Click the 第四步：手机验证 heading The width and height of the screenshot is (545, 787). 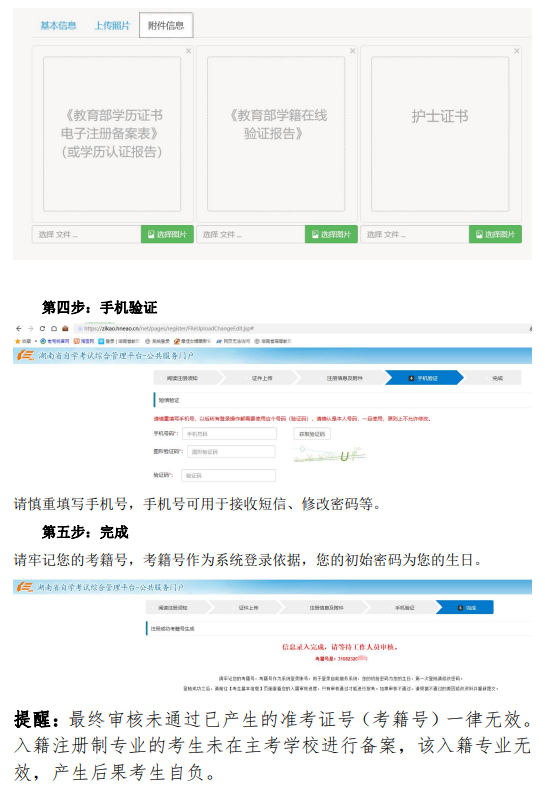coord(99,307)
